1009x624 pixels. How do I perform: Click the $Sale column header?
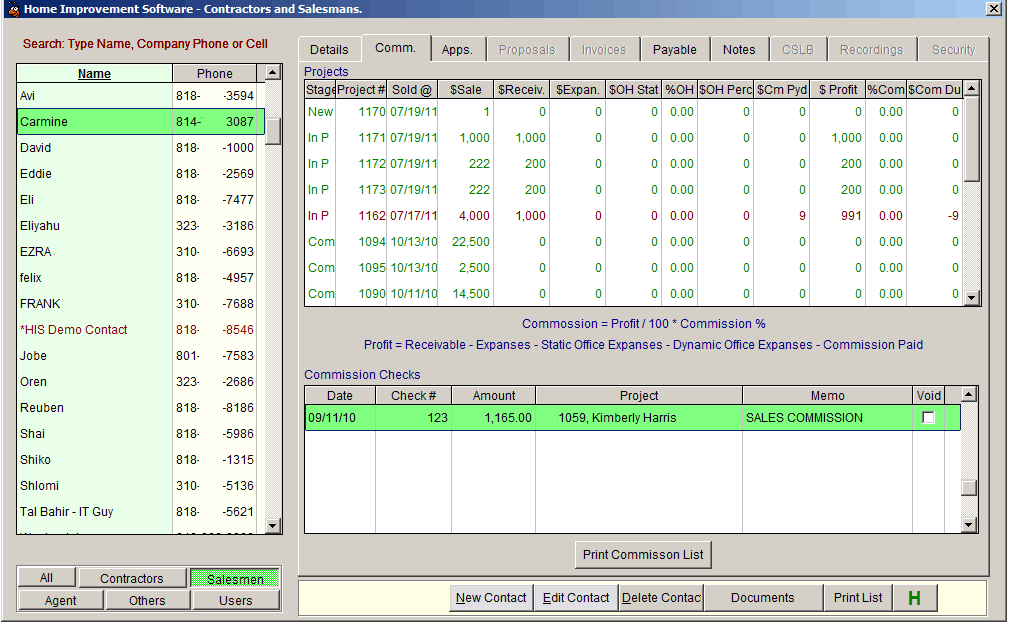coord(465,89)
